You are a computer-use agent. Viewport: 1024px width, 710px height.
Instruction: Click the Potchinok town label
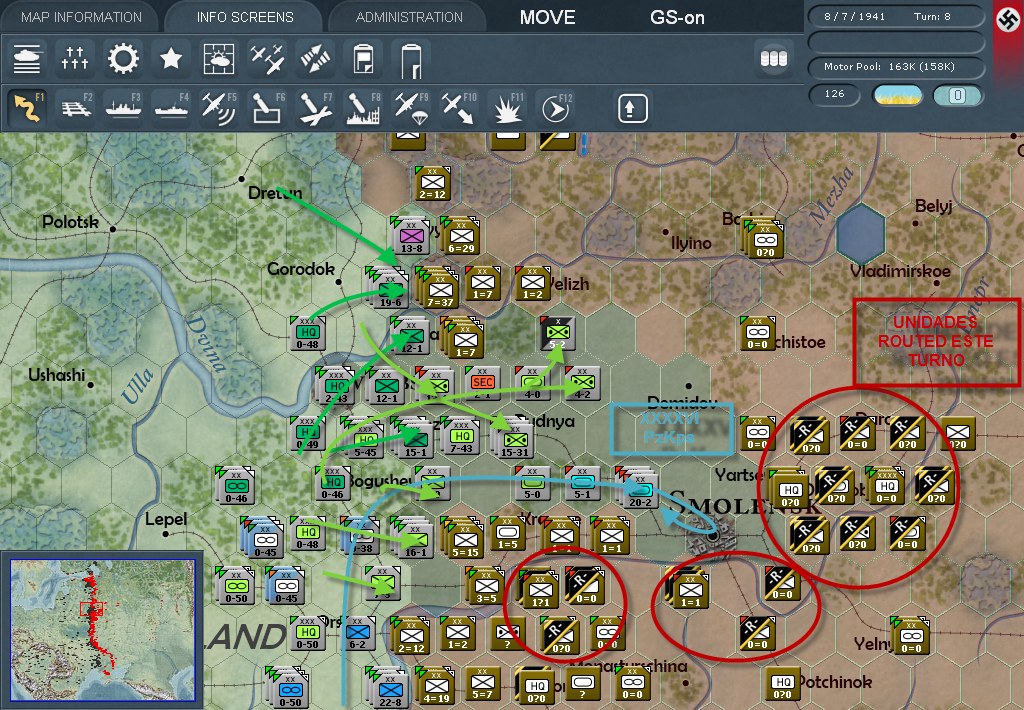pos(835,683)
